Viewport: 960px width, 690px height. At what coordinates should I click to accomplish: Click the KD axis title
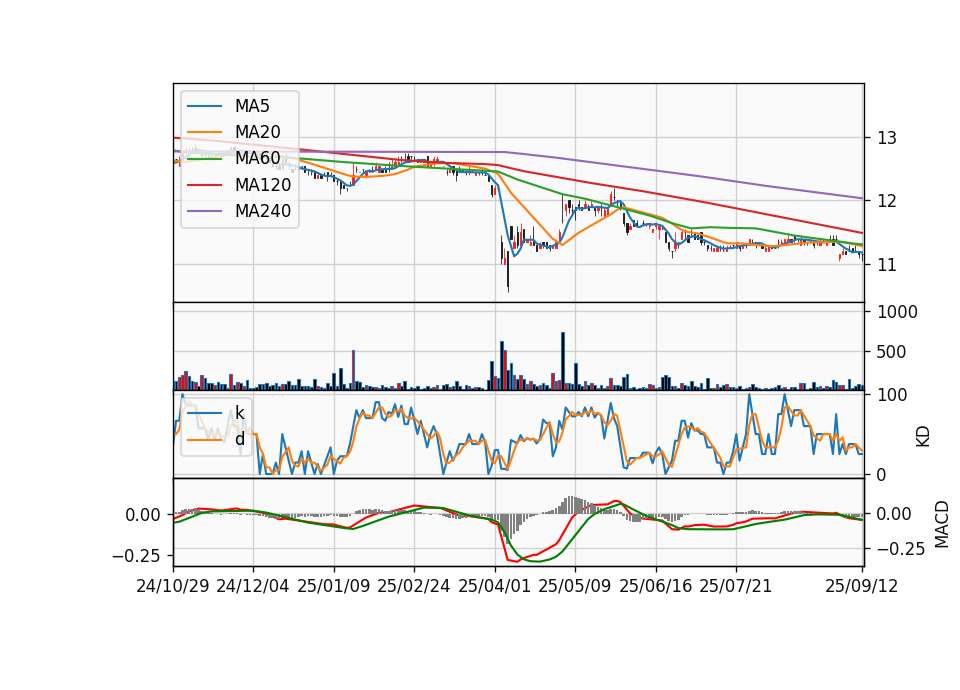point(923,437)
